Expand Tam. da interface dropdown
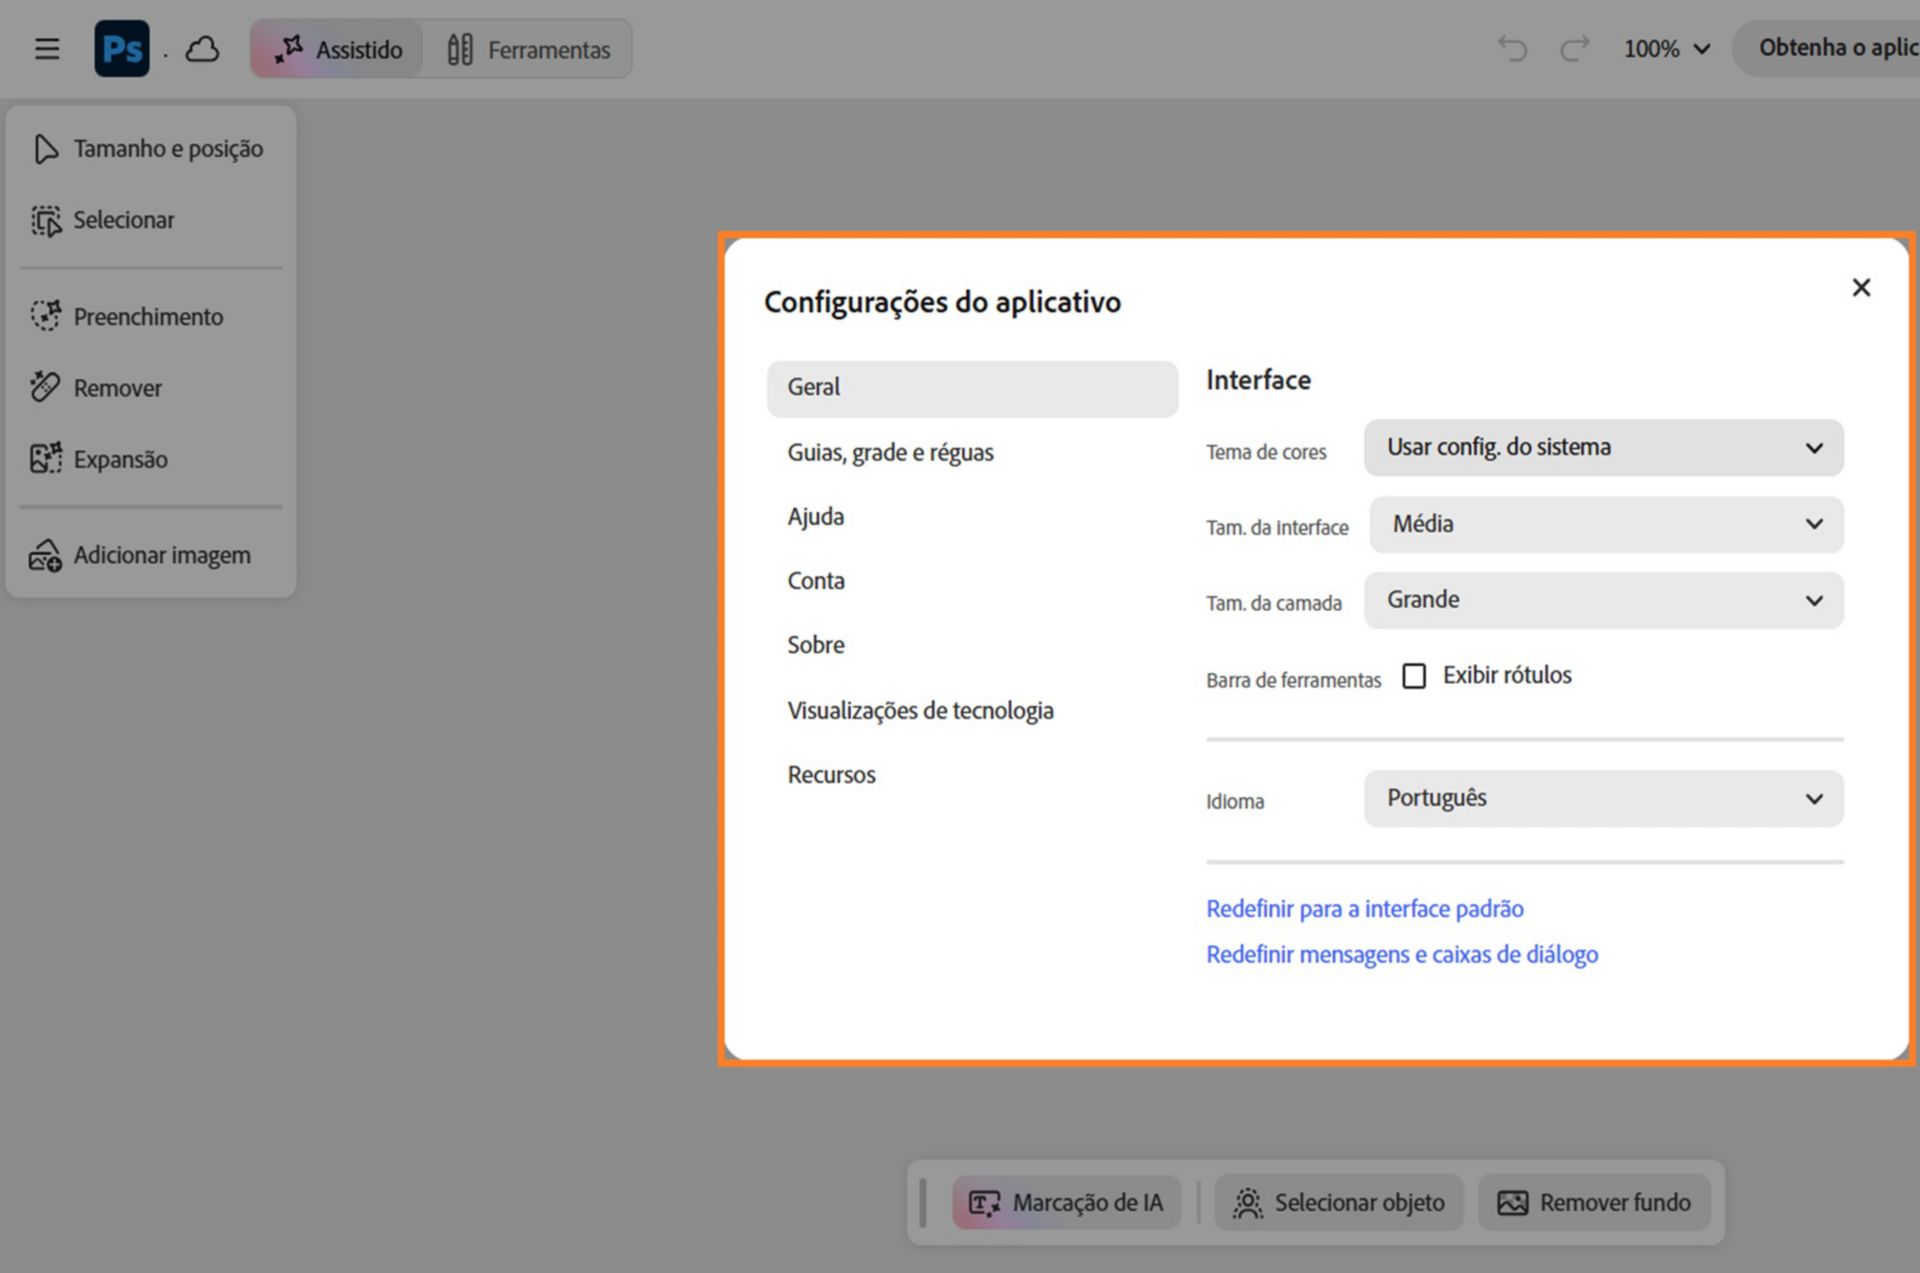1920x1273 pixels. point(1606,524)
